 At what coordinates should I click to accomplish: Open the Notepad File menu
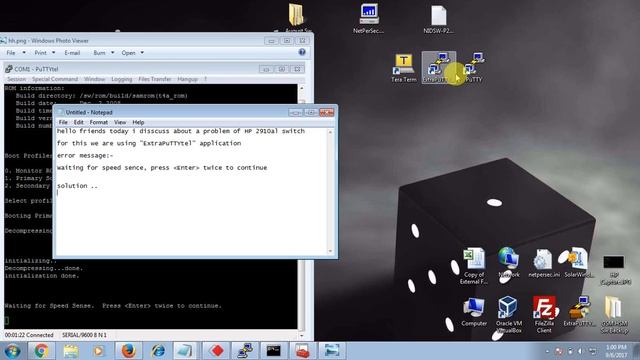pos(63,122)
